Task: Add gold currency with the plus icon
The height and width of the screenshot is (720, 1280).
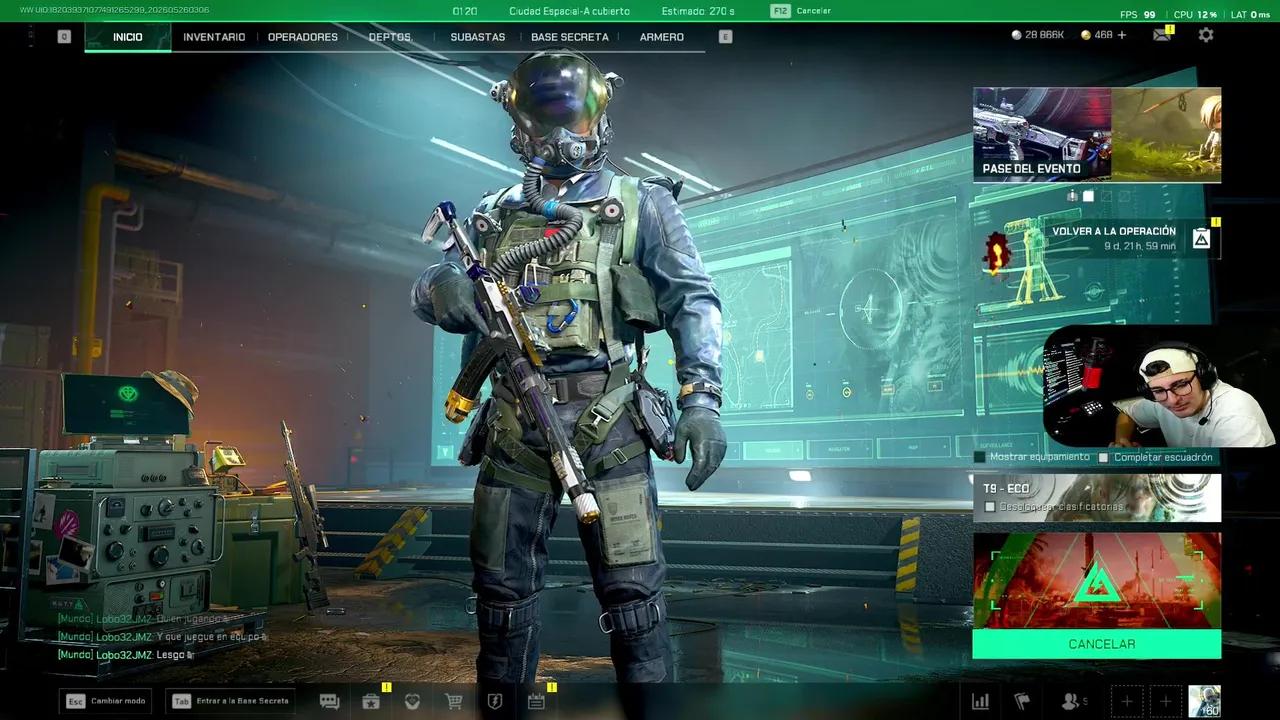Action: (1122, 35)
